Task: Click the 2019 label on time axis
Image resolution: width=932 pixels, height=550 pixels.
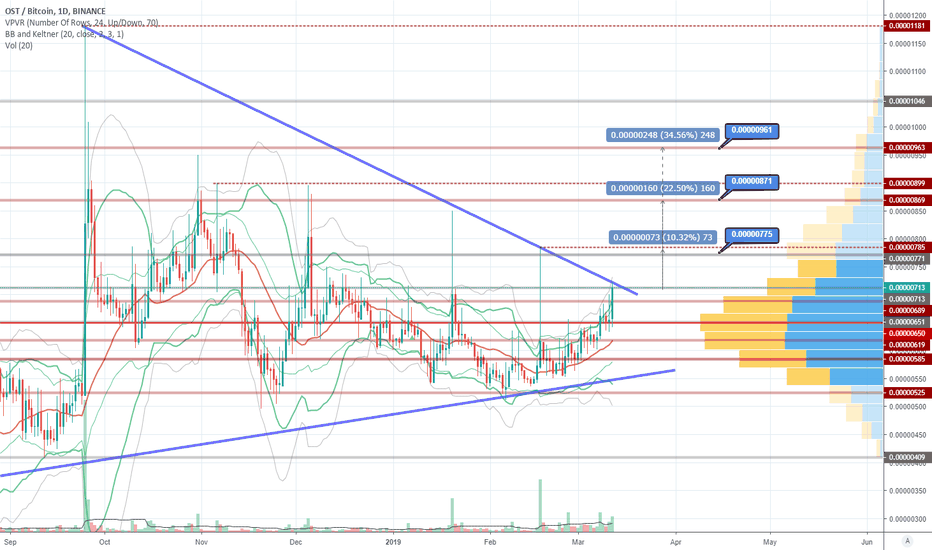Action: click(393, 542)
